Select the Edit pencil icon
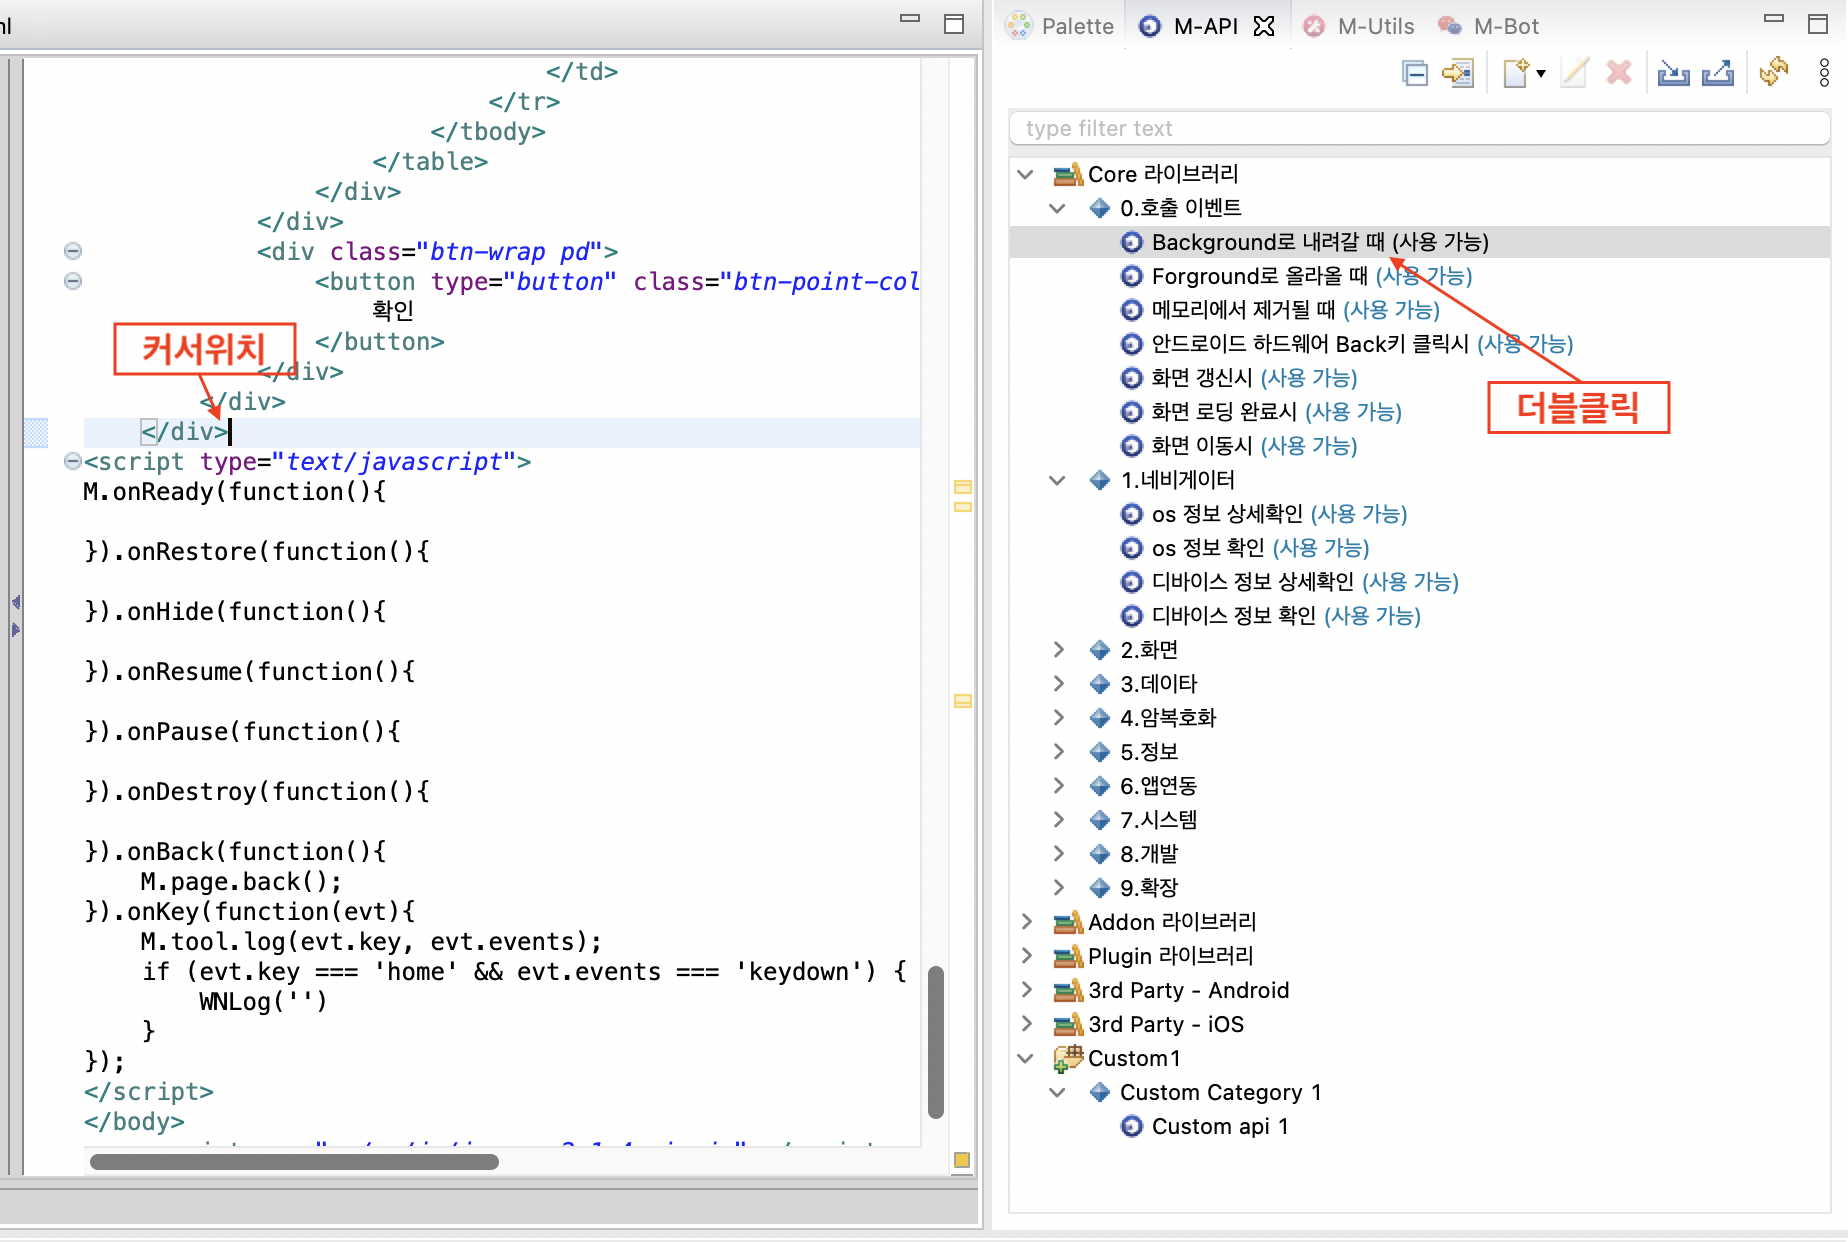 click(x=1573, y=72)
